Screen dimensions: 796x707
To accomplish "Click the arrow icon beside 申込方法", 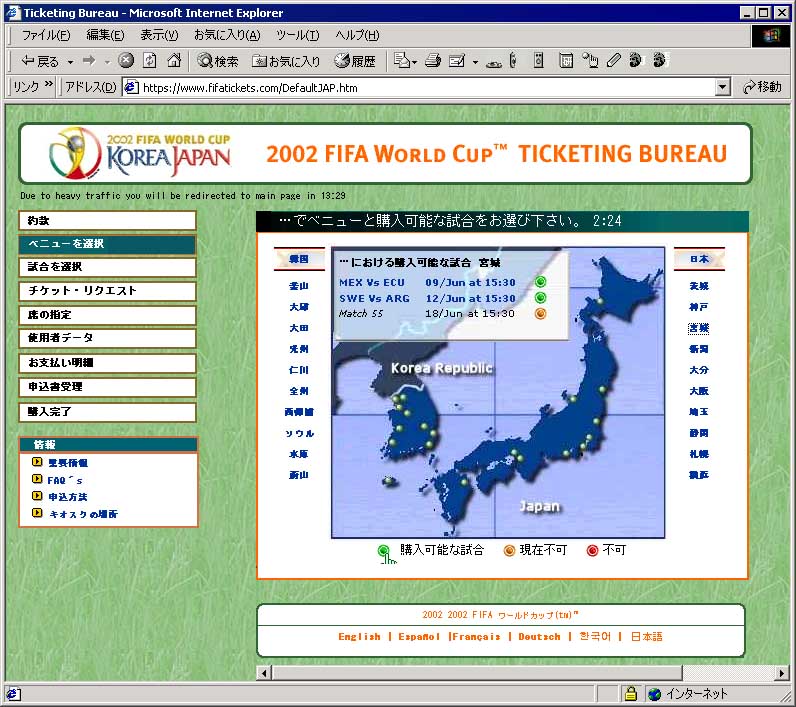I will point(37,495).
